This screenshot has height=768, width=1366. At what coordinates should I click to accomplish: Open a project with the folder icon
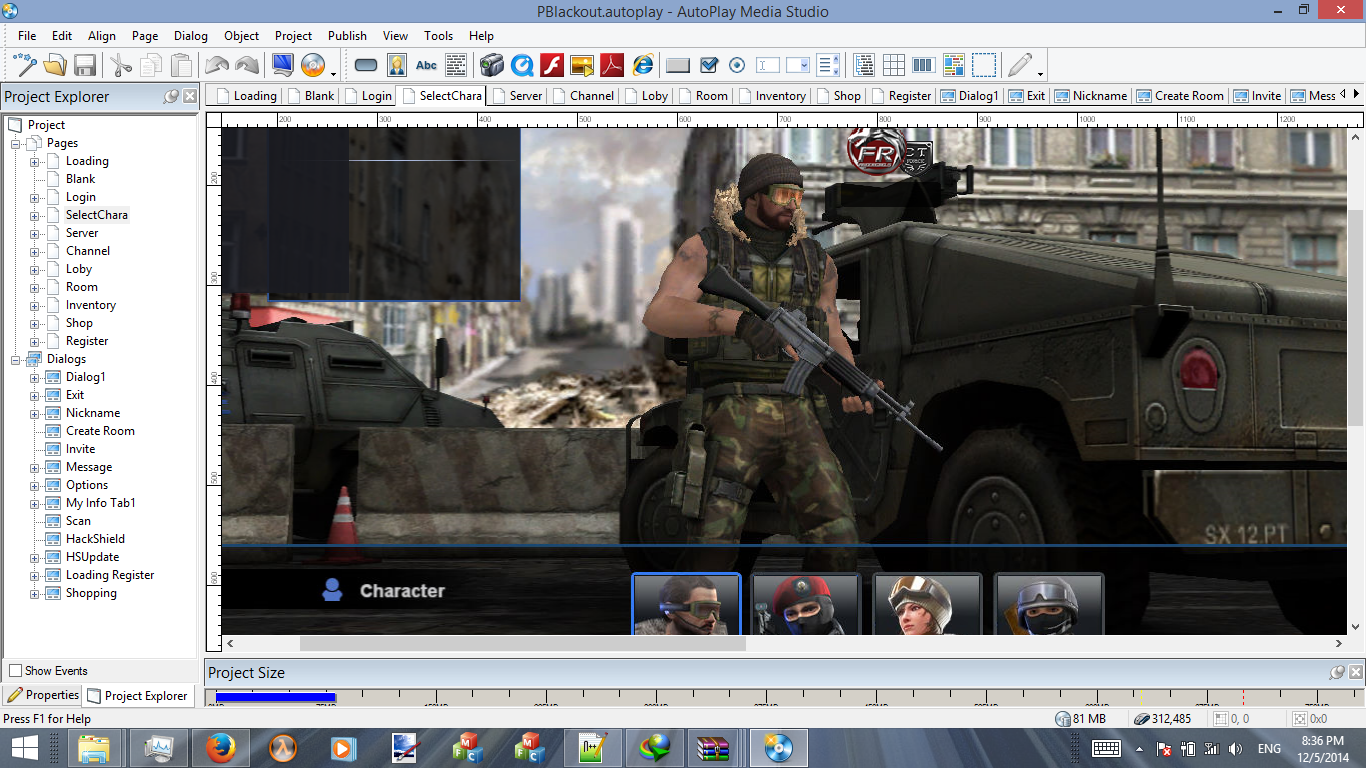pyautogui.click(x=55, y=66)
